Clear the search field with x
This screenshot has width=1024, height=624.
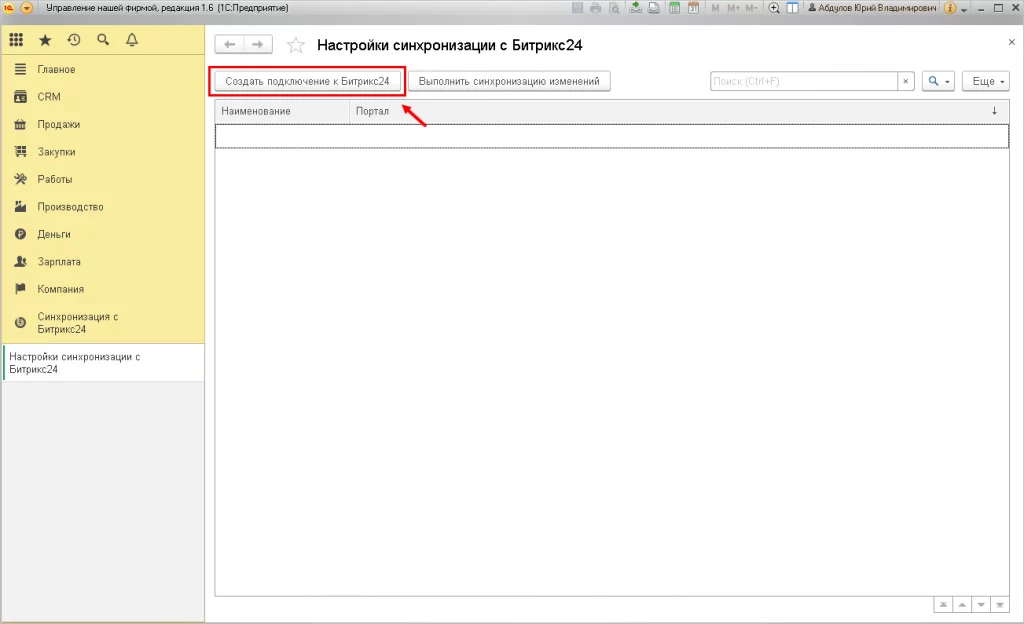[x=906, y=81]
